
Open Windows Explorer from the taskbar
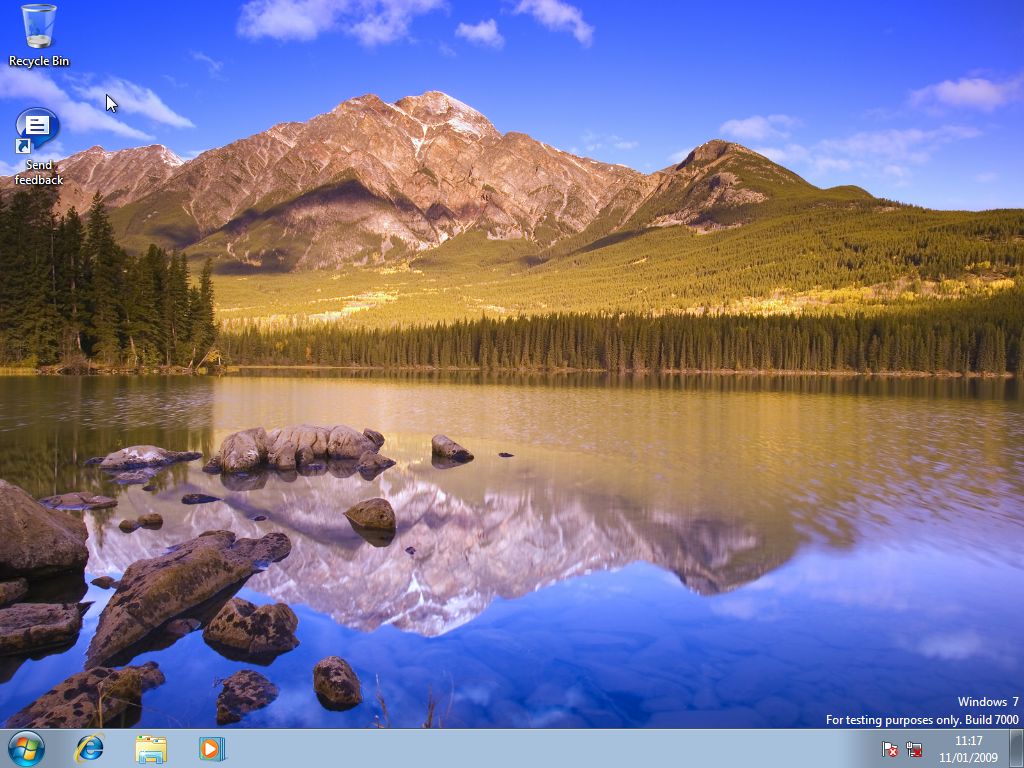point(151,748)
